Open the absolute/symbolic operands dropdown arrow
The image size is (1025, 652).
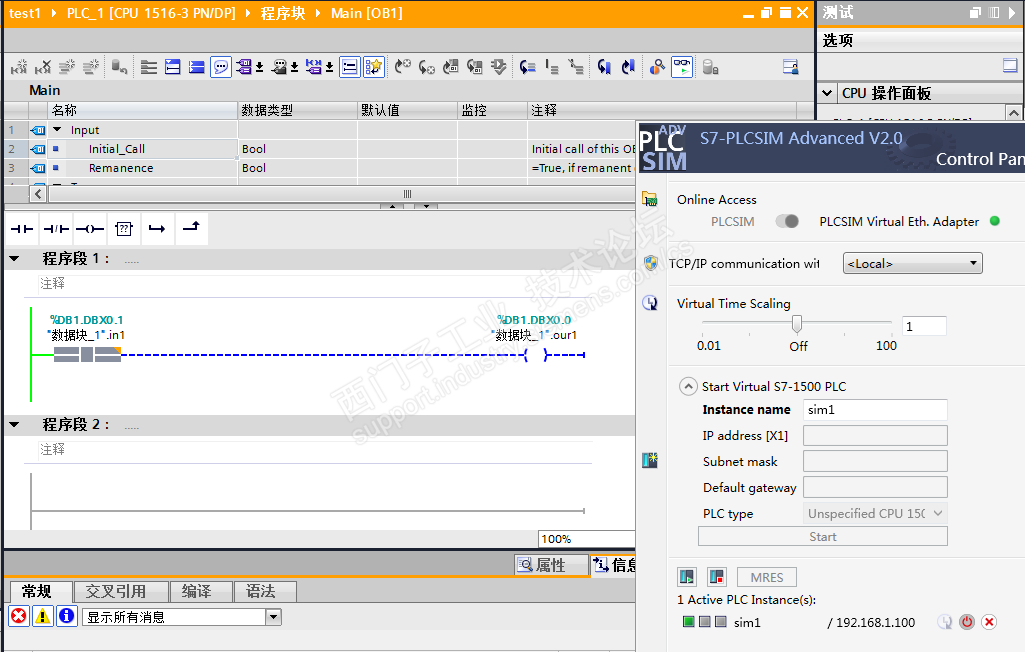(260, 67)
